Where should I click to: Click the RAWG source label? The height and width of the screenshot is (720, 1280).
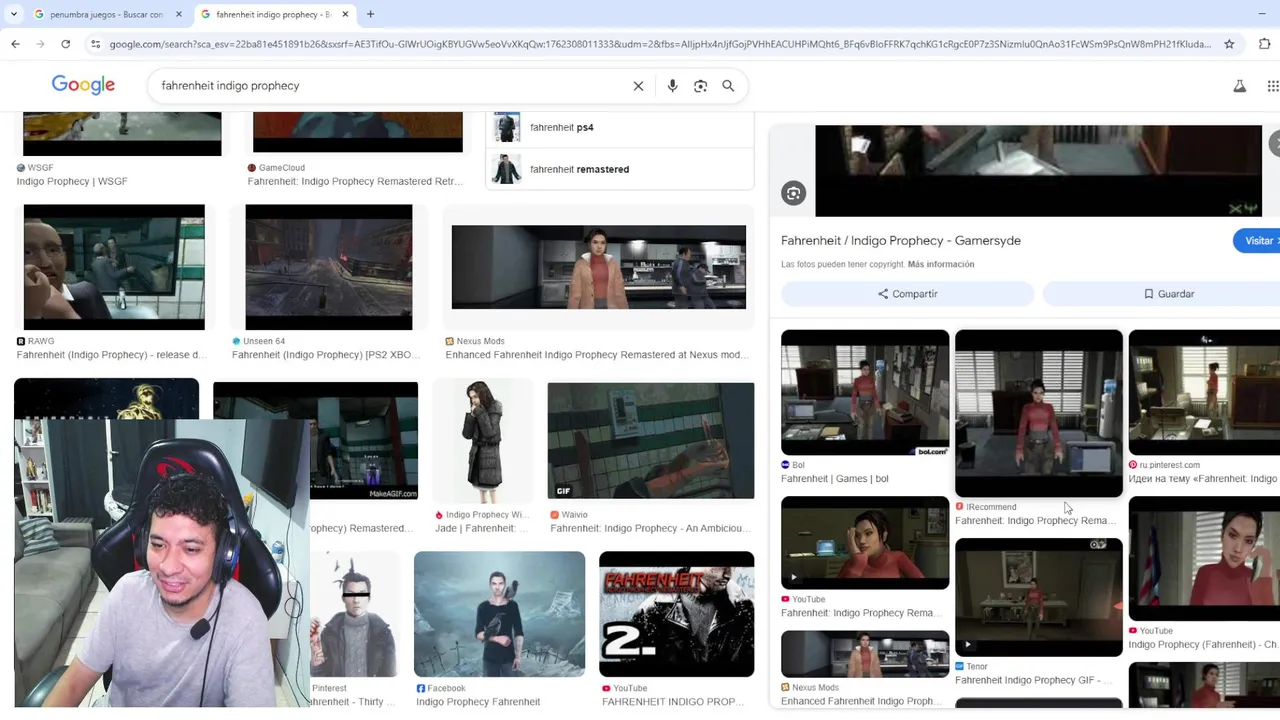[35, 341]
